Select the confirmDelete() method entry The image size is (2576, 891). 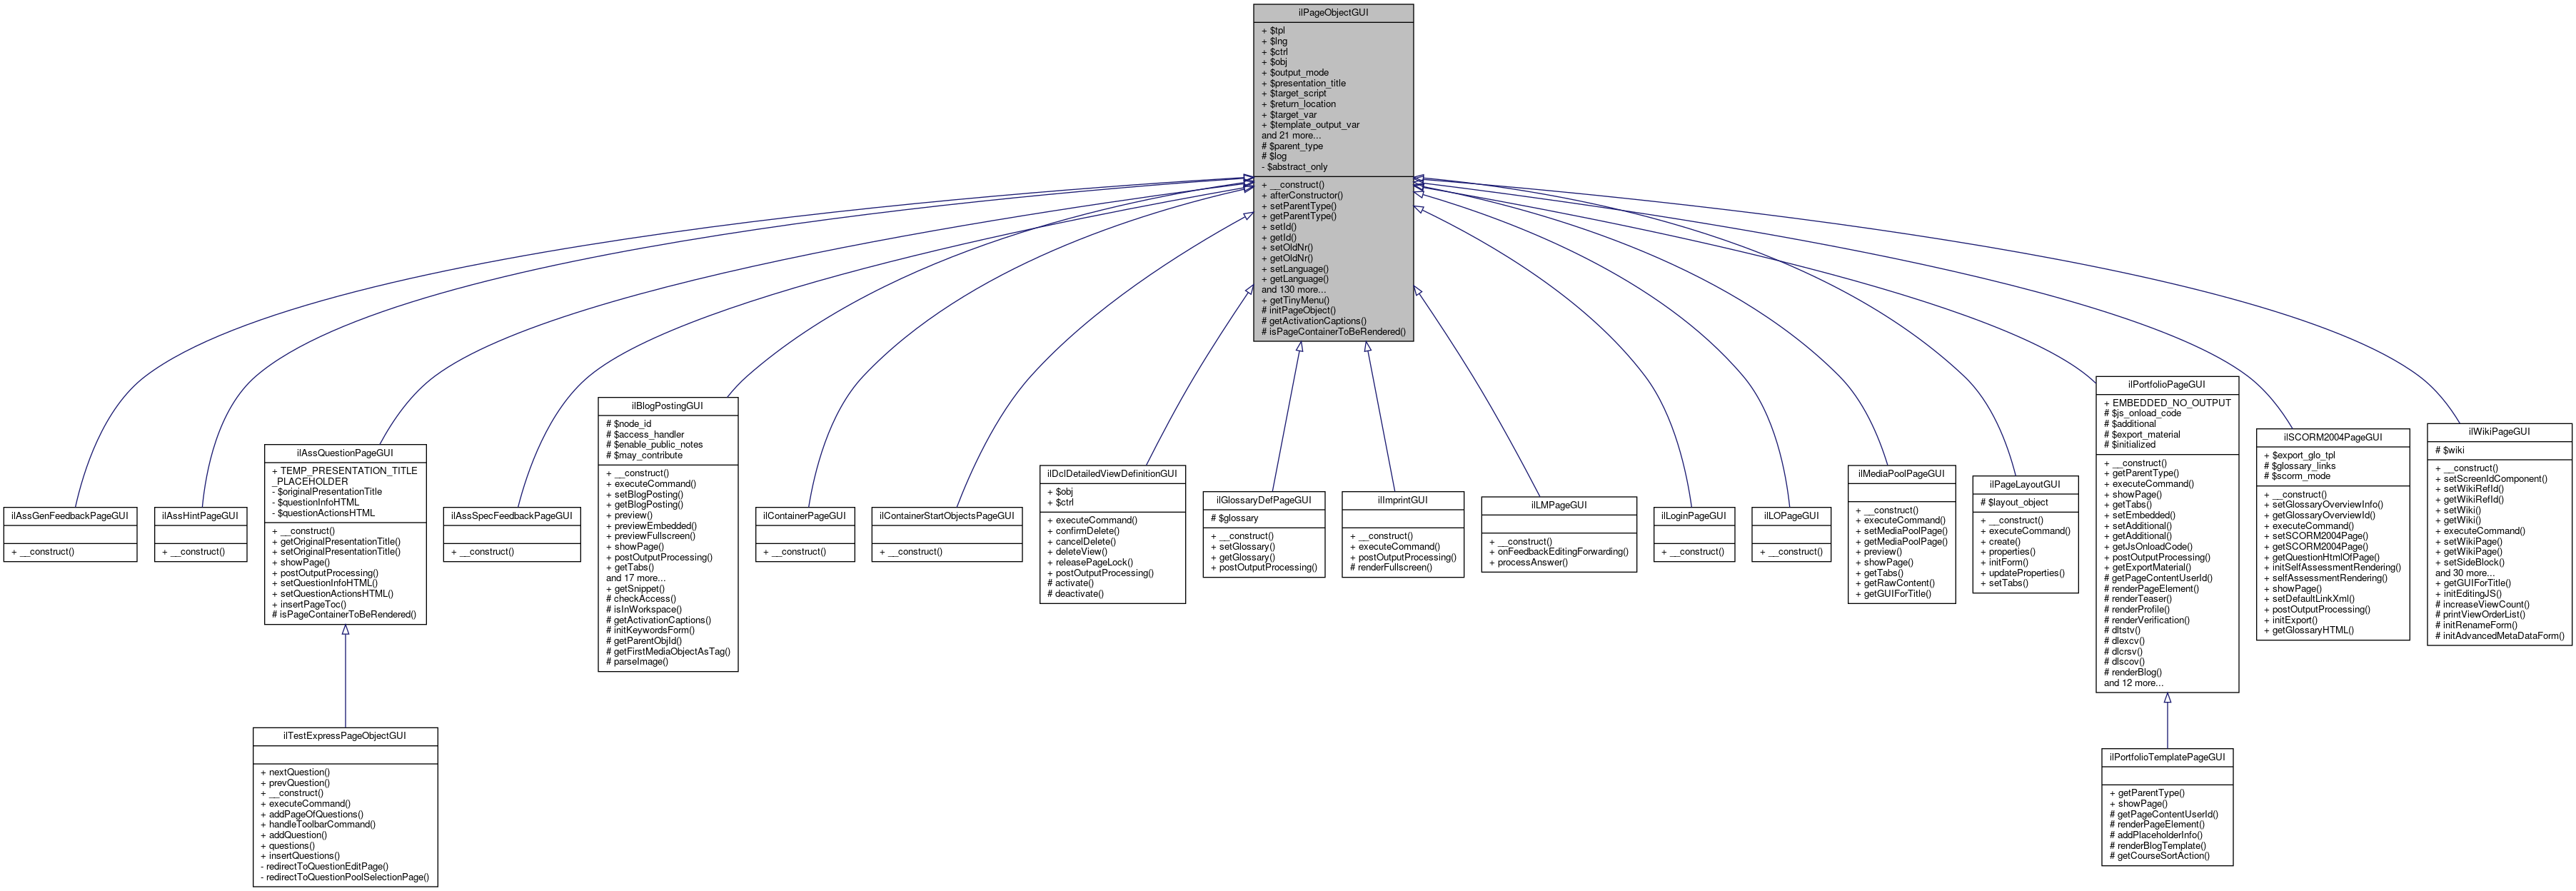click(1084, 531)
